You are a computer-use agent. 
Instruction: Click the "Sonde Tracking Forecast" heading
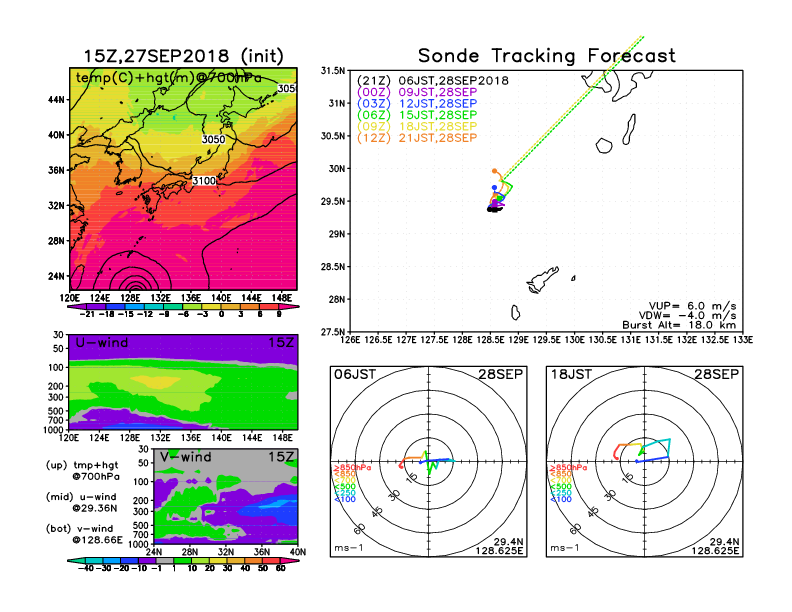coord(547,55)
